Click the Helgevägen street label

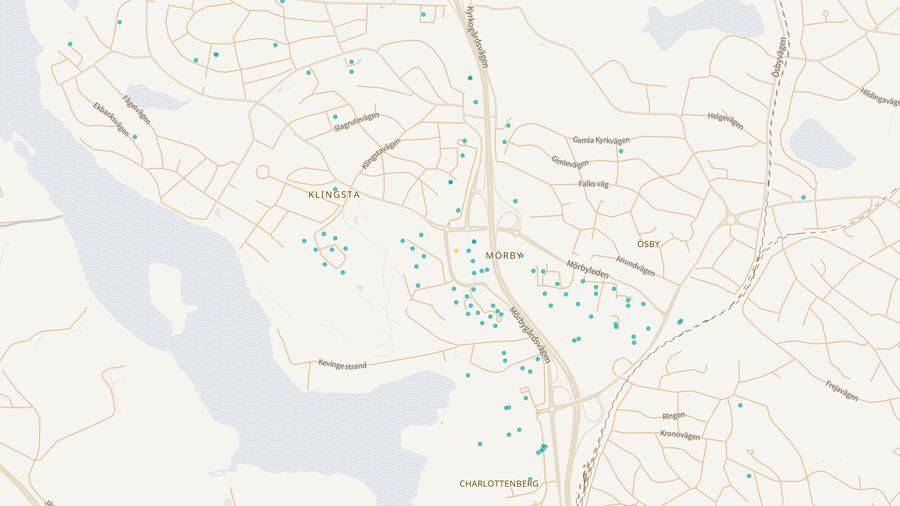pyautogui.click(x=726, y=120)
